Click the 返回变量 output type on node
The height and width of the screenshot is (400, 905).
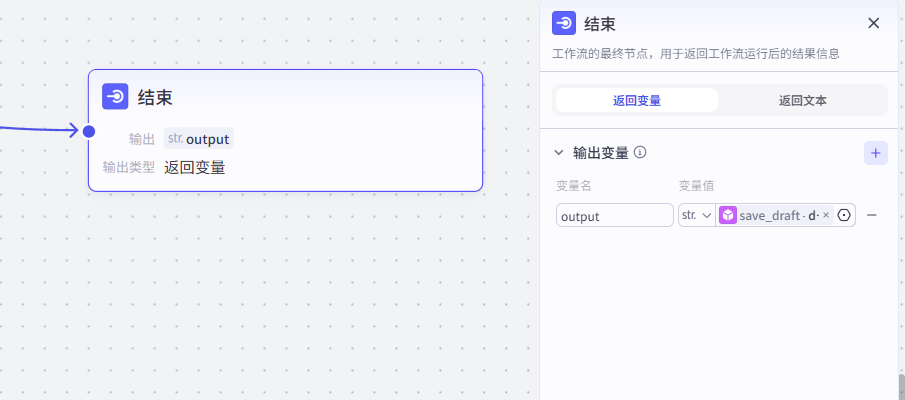point(194,167)
